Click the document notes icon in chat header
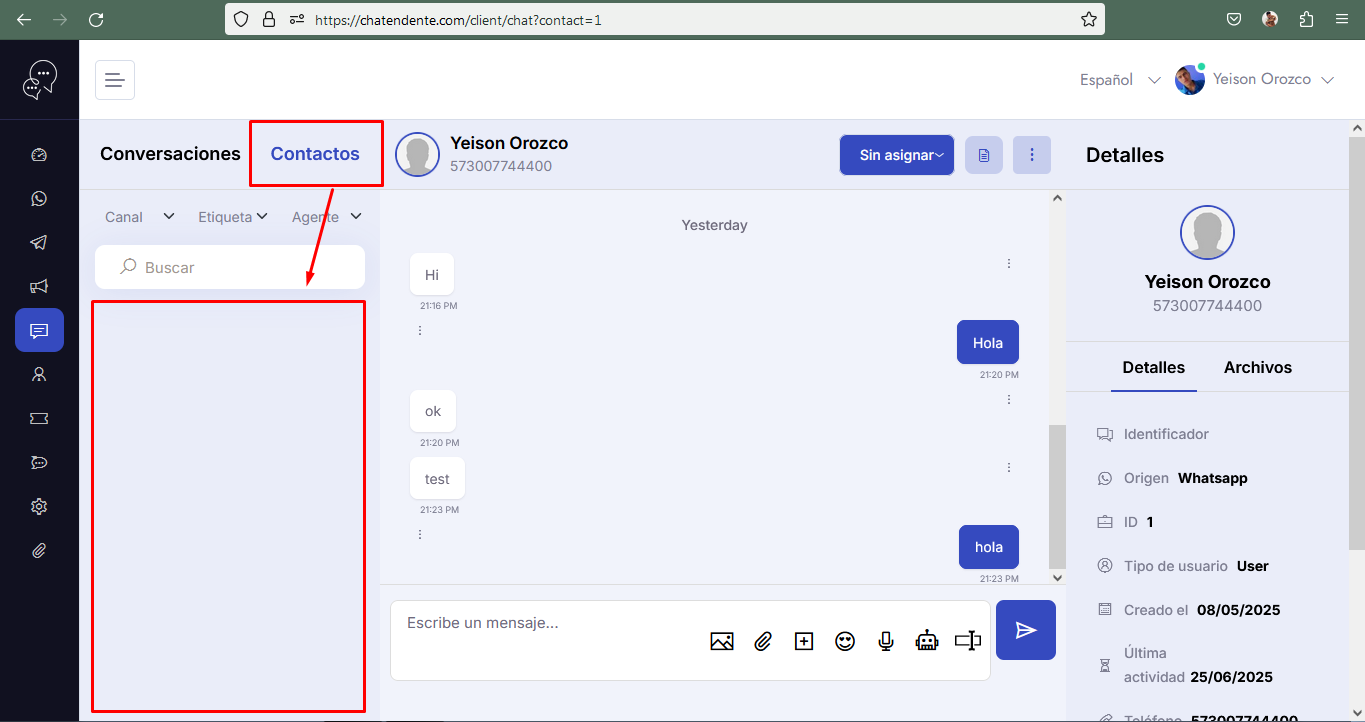The width and height of the screenshot is (1365, 722). click(984, 155)
